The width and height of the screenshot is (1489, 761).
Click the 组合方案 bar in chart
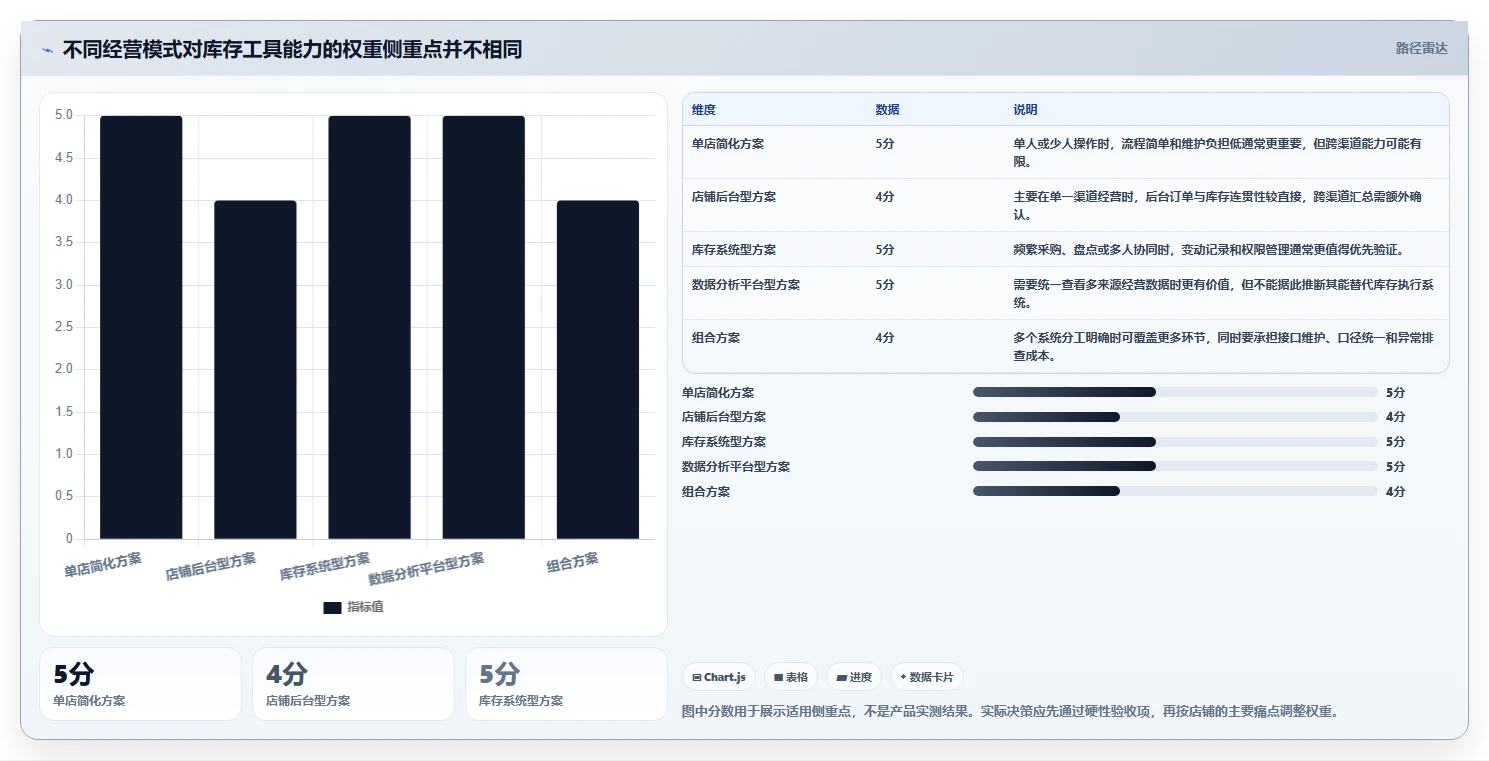[597, 370]
